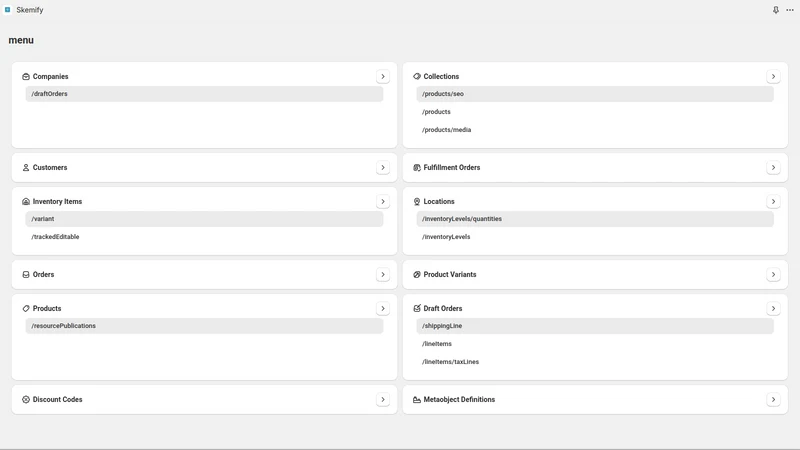The image size is (800, 450).
Task: Open the /inventoryLevels entry
Action: point(595,237)
